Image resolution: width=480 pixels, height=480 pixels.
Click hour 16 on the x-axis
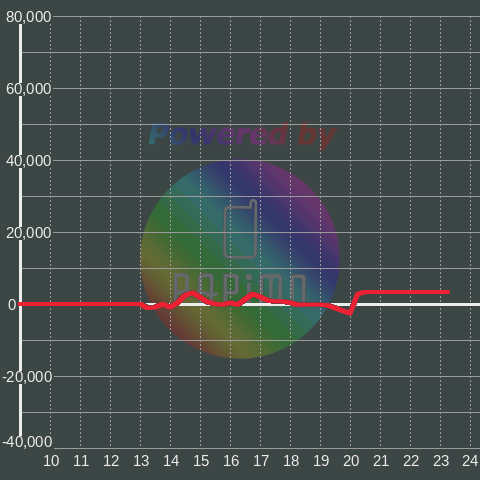coord(231,461)
